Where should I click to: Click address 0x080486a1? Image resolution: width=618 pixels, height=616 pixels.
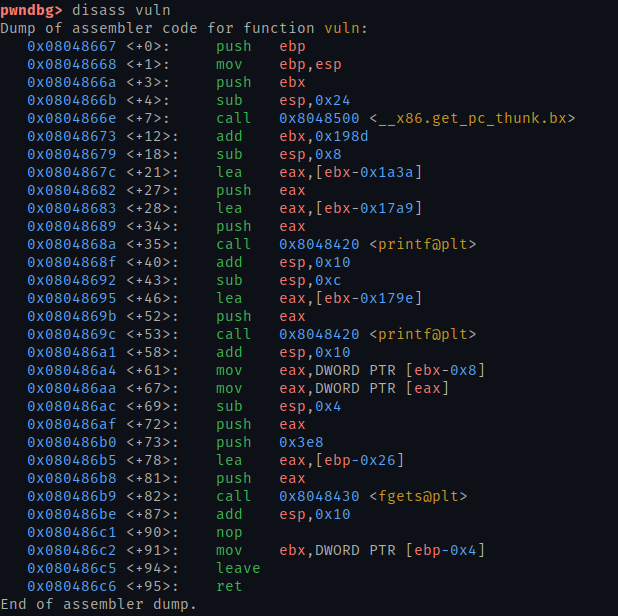pos(72,352)
